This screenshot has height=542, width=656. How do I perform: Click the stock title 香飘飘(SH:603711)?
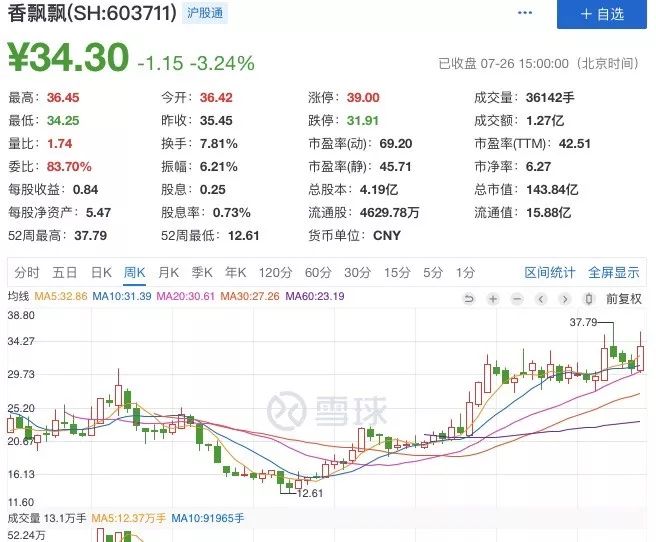[92, 13]
